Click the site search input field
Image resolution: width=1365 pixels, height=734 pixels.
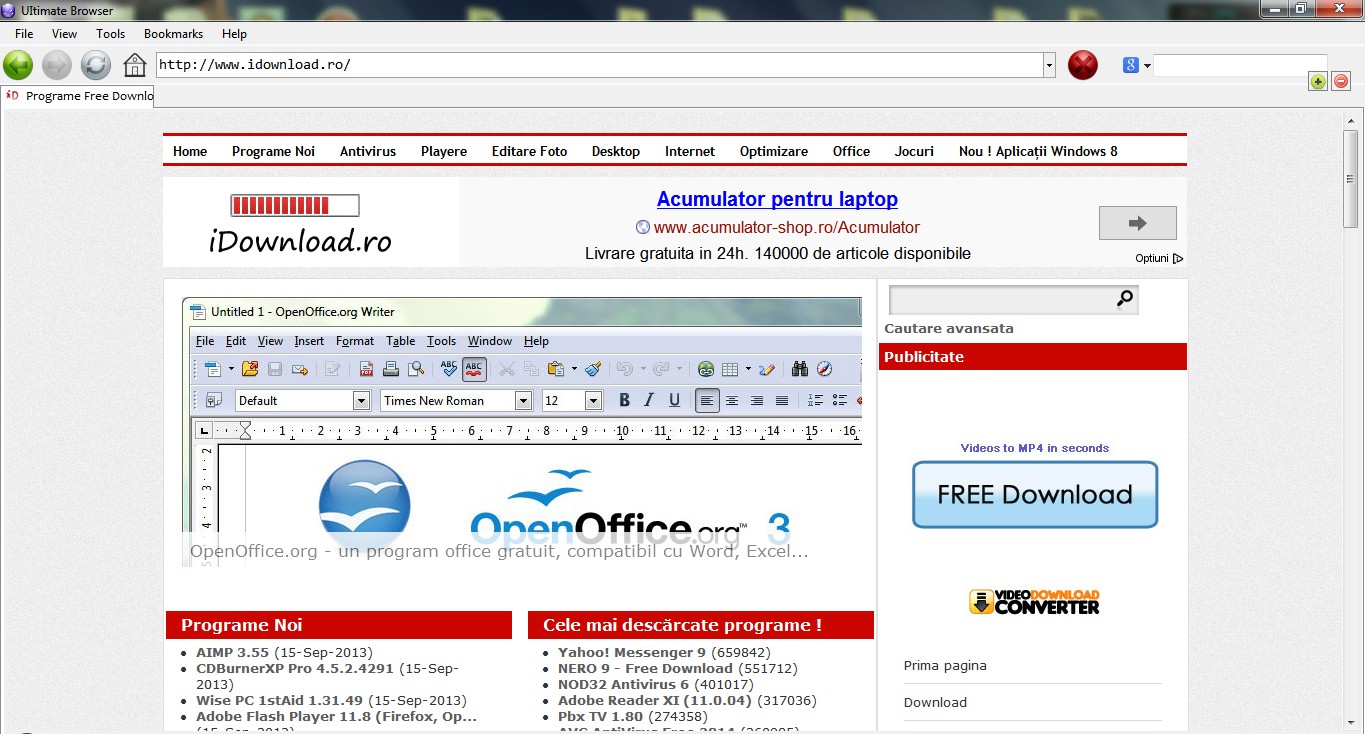click(x=1001, y=299)
